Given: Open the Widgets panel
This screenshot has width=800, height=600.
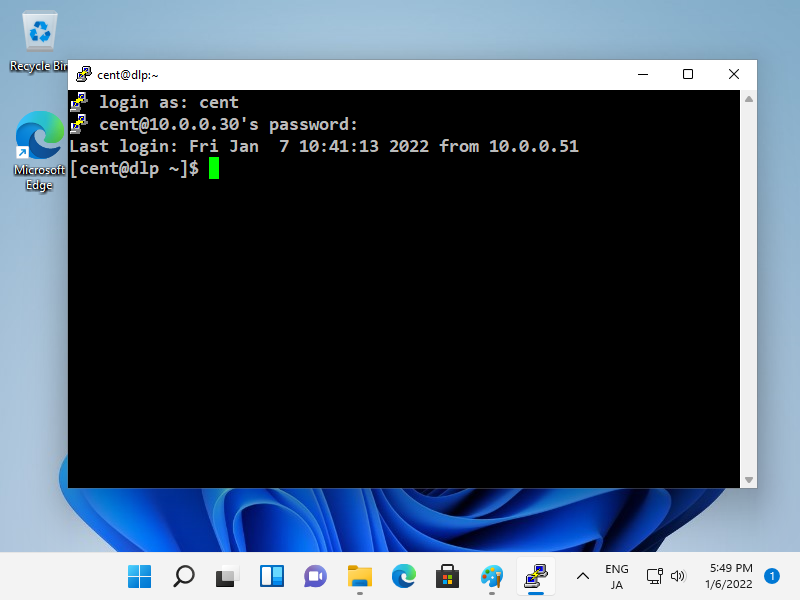Looking at the screenshot, I should point(271,576).
